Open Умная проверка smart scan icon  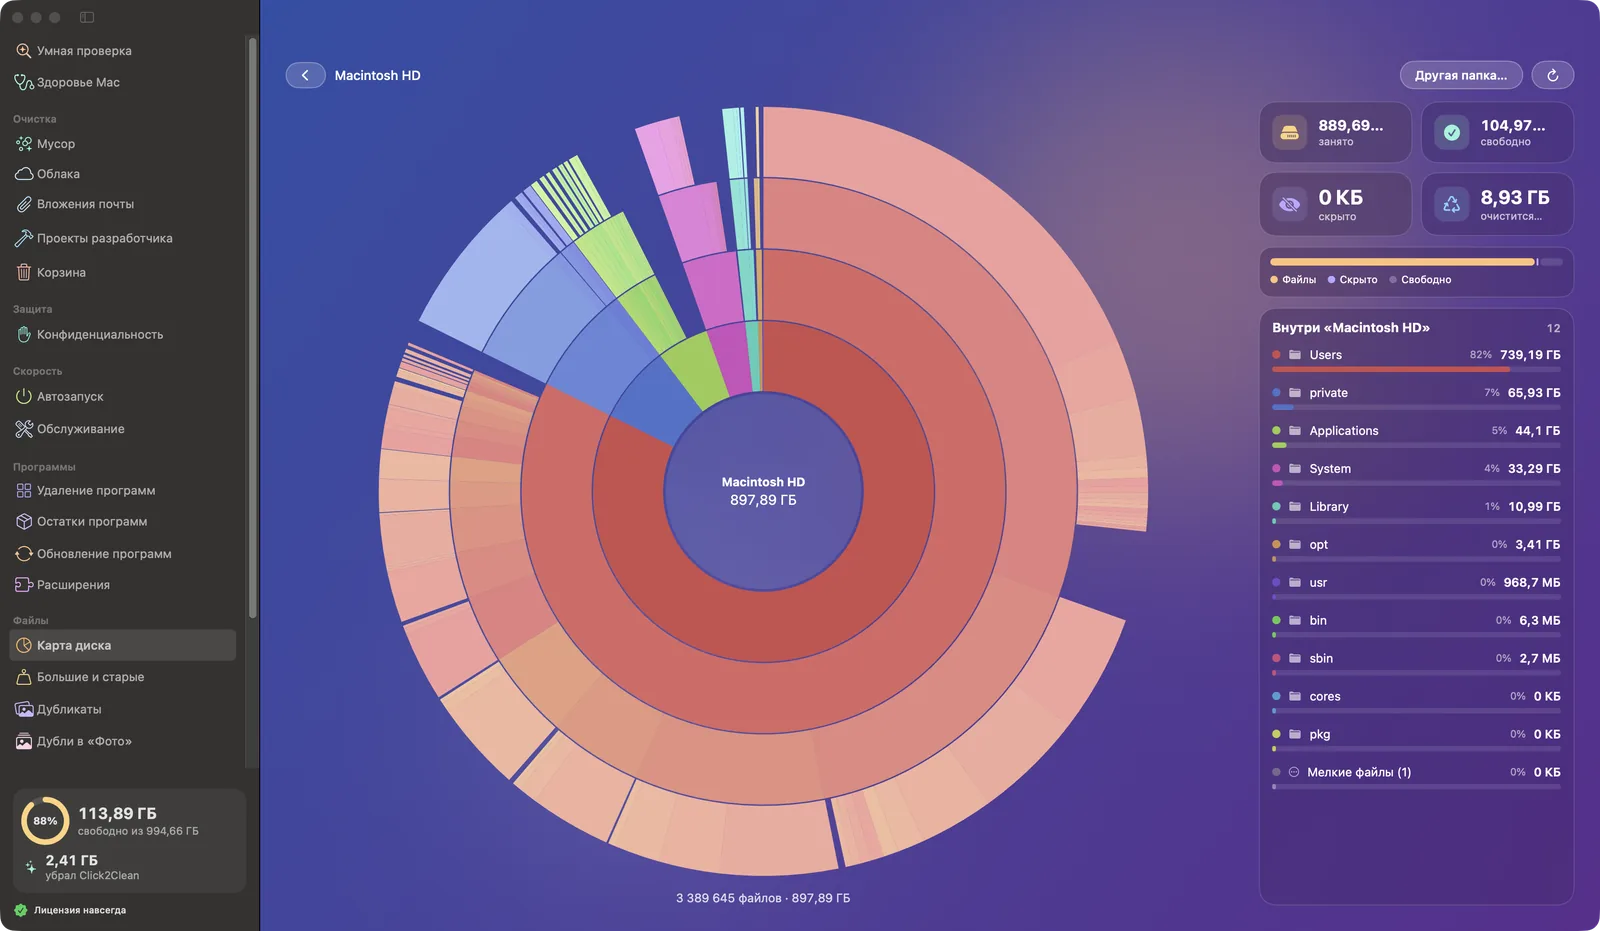point(24,50)
